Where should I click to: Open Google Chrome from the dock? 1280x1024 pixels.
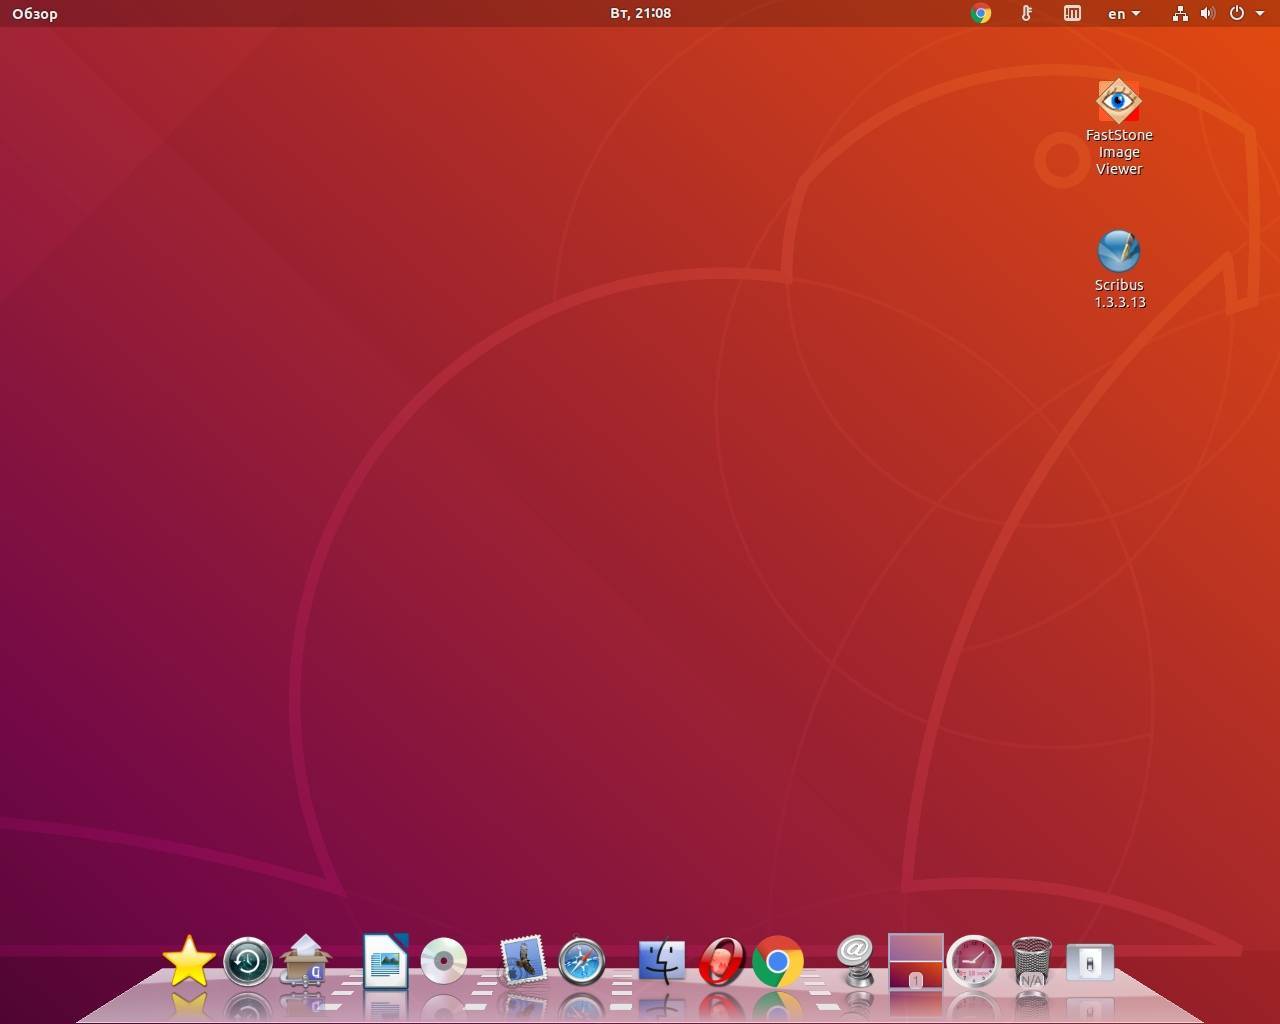(x=777, y=962)
